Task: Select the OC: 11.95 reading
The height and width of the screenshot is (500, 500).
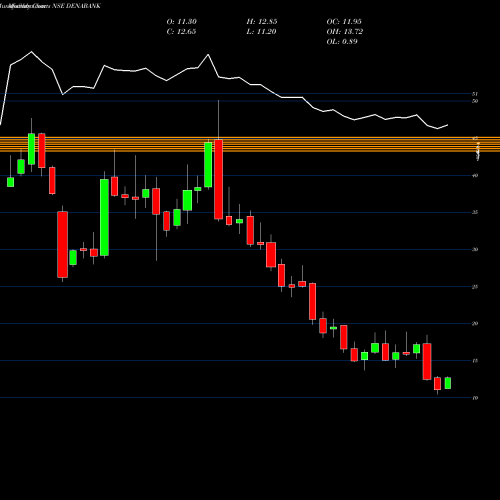Action: tap(344, 22)
